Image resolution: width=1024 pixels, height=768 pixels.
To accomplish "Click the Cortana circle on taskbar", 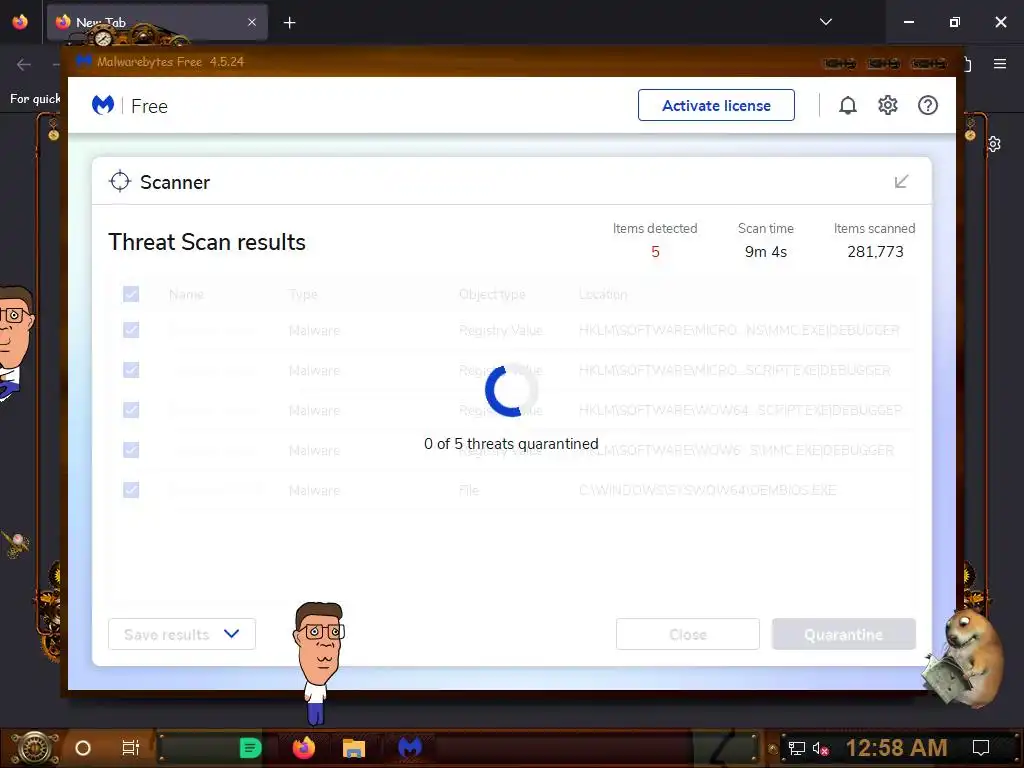I will coord(83,748).
